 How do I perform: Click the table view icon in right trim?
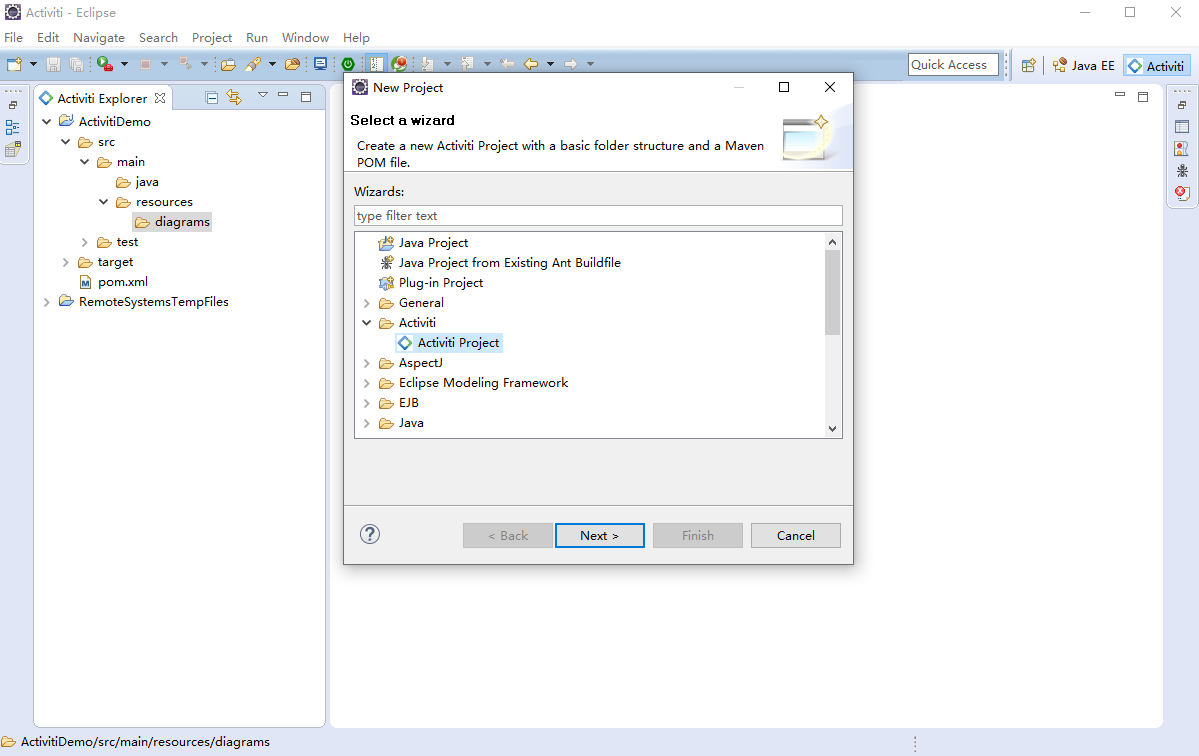point(1182,127)
